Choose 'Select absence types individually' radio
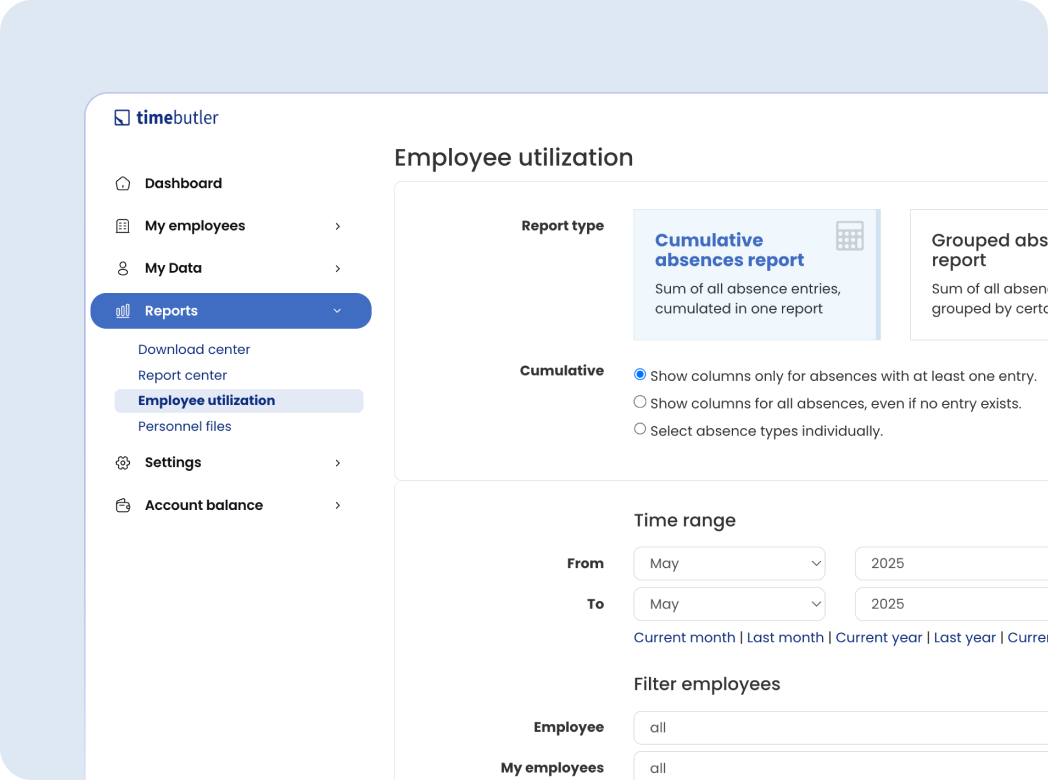This screenshot has width=1048, height=780. 640,429
